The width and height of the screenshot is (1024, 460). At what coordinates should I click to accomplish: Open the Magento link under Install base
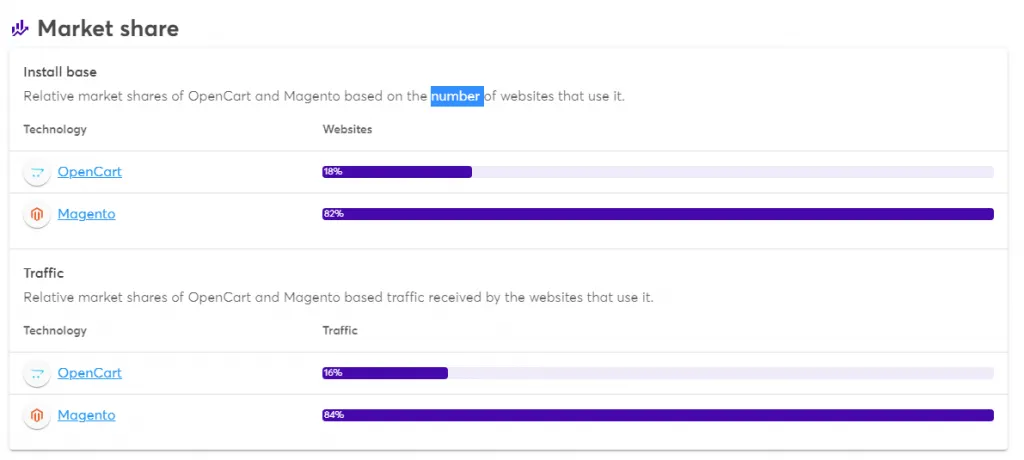86,214
